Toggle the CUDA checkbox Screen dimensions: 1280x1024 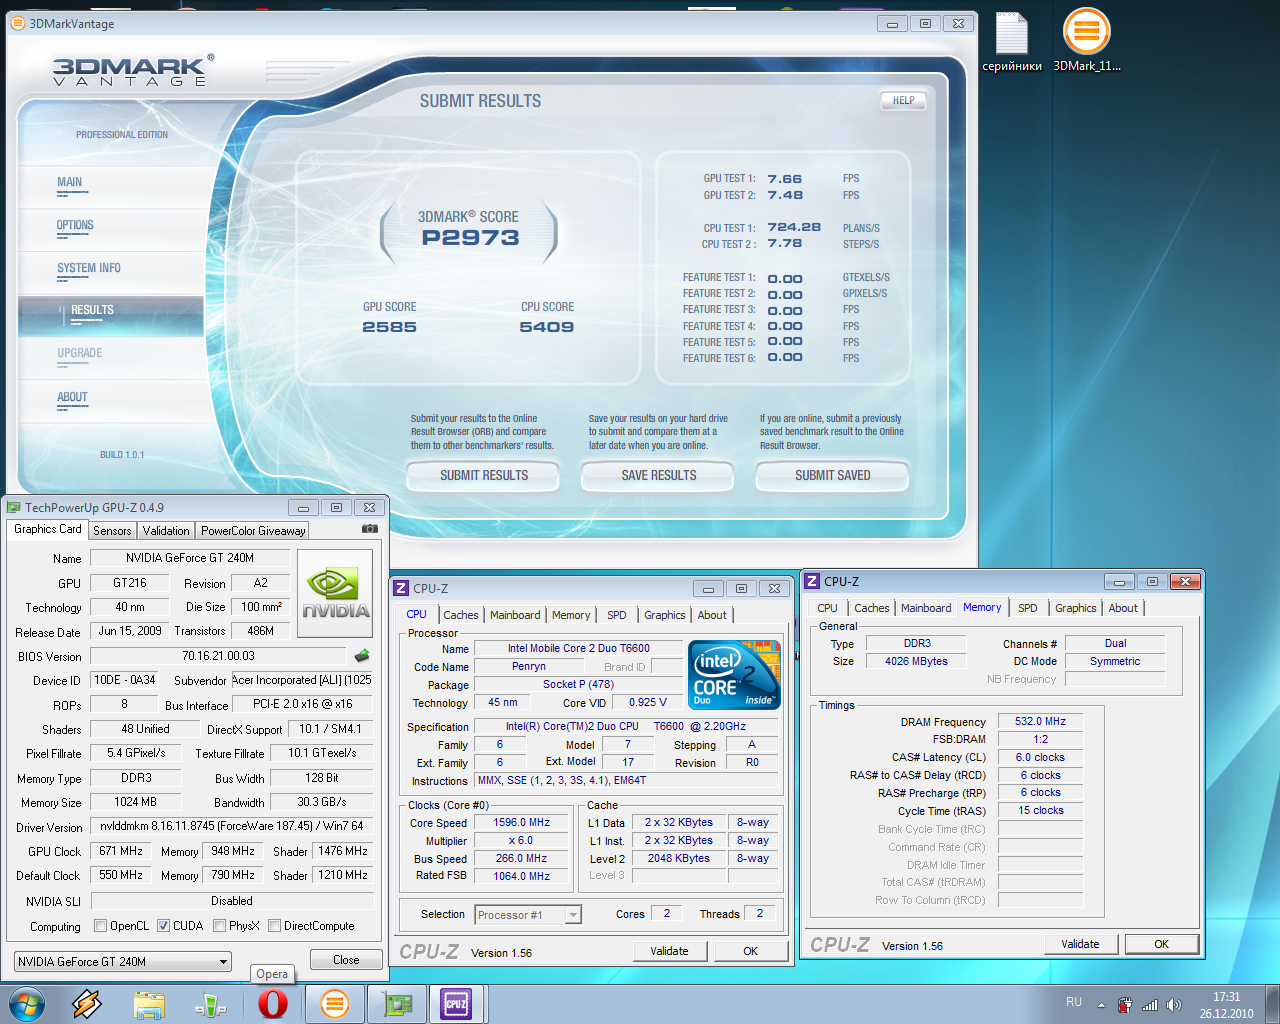pos(163,926)
